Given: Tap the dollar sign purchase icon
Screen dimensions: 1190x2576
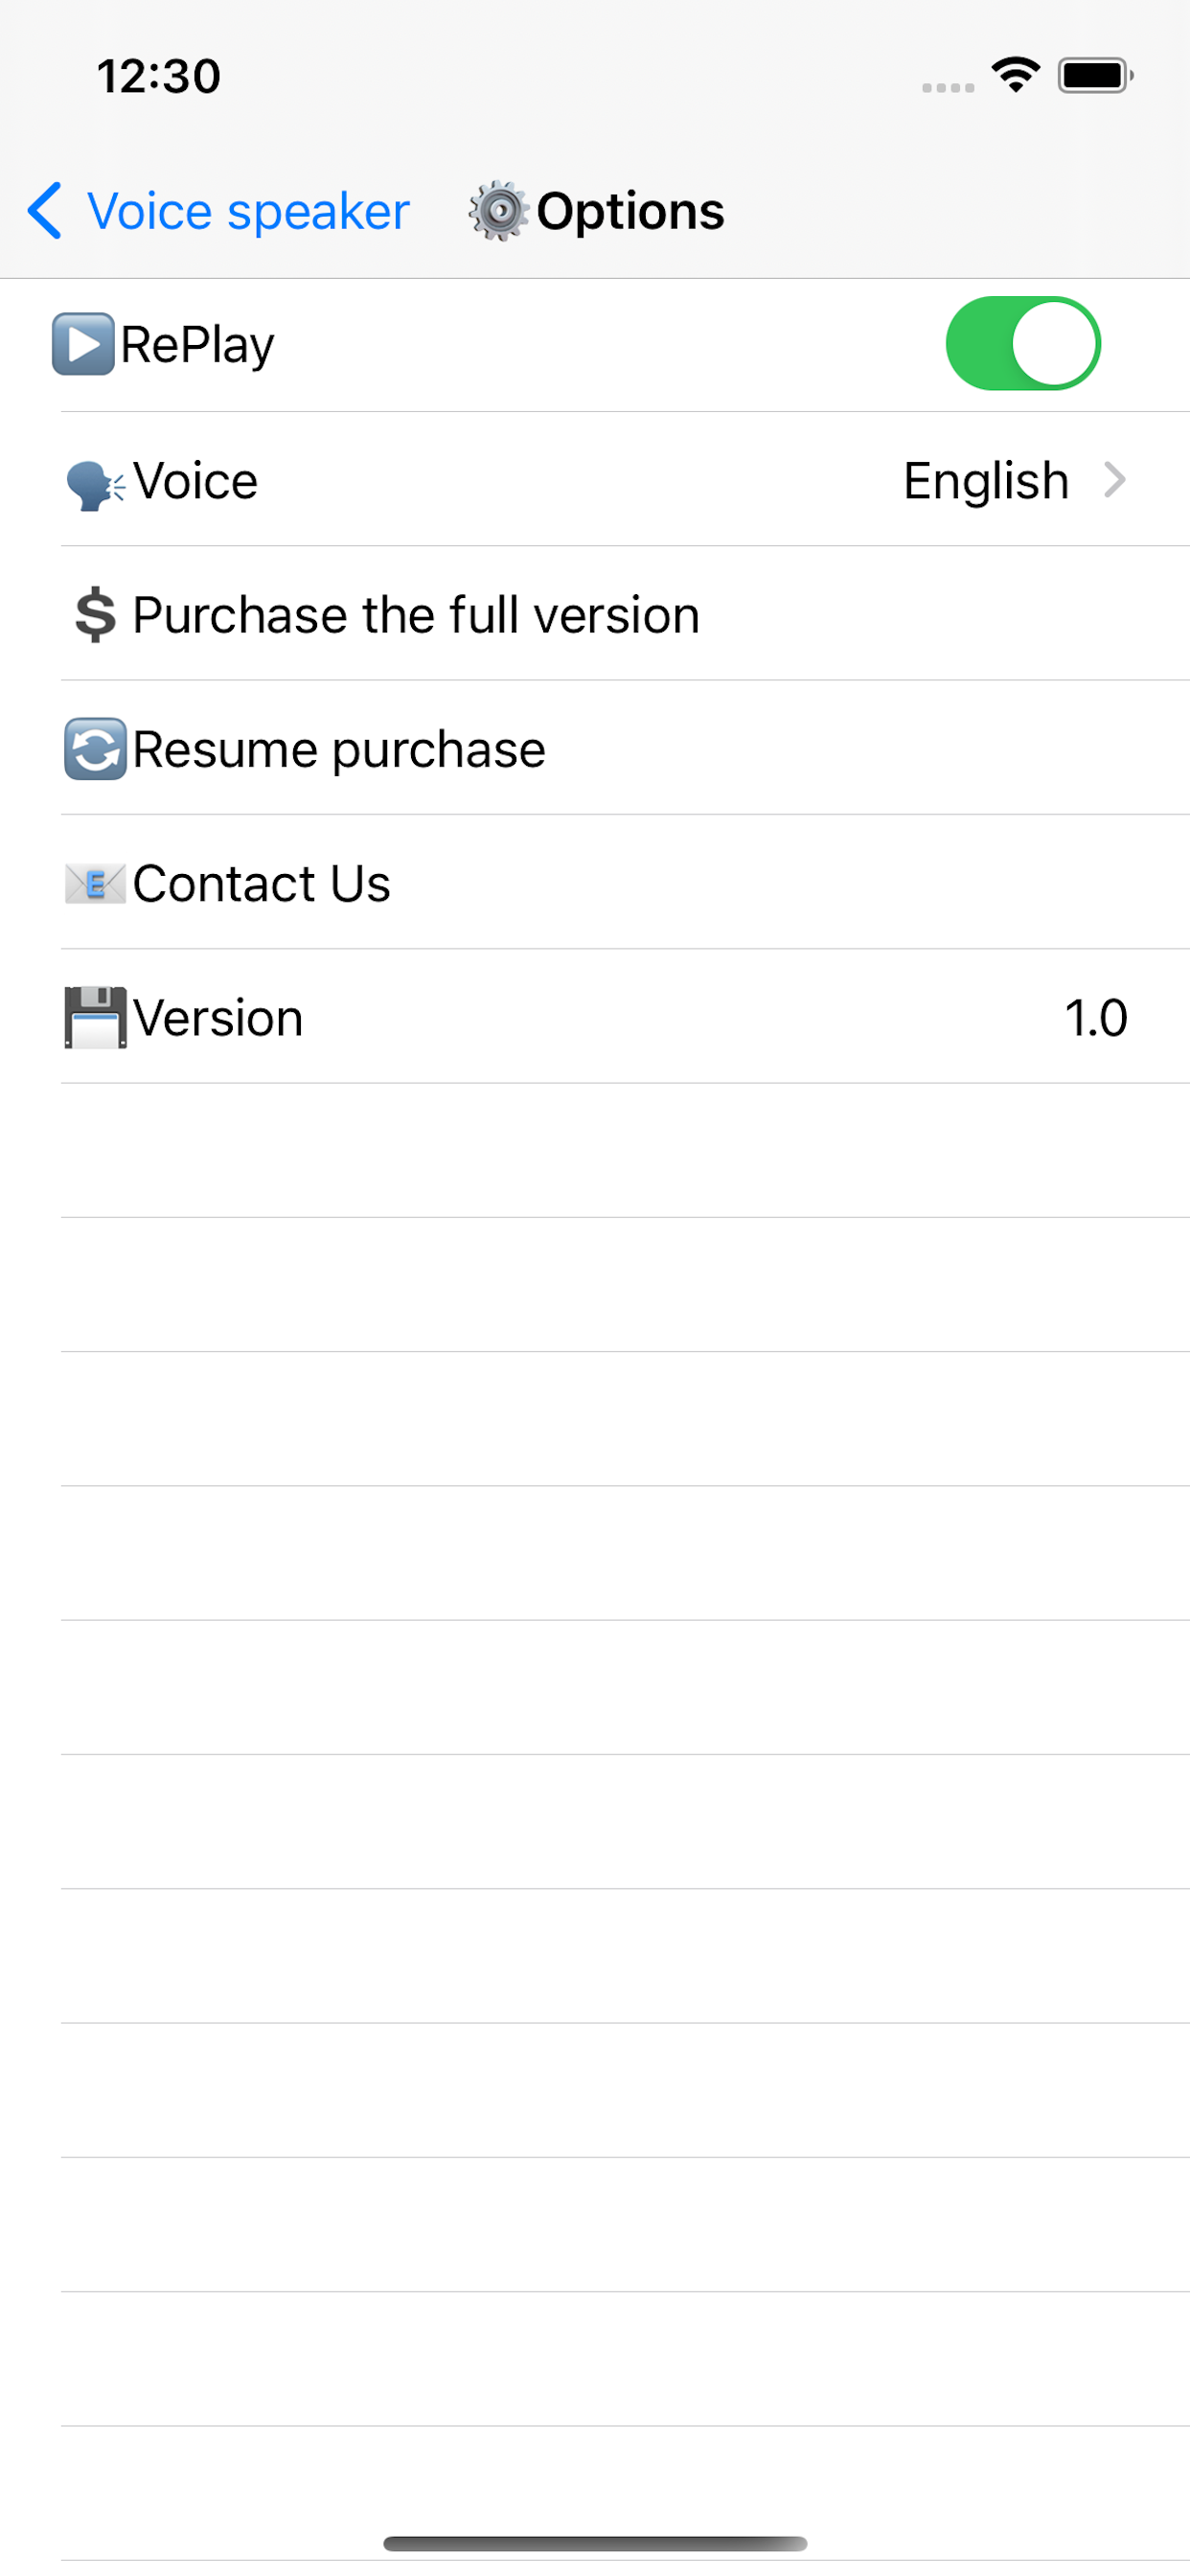Looking at the screenshot, I should 96,615.
